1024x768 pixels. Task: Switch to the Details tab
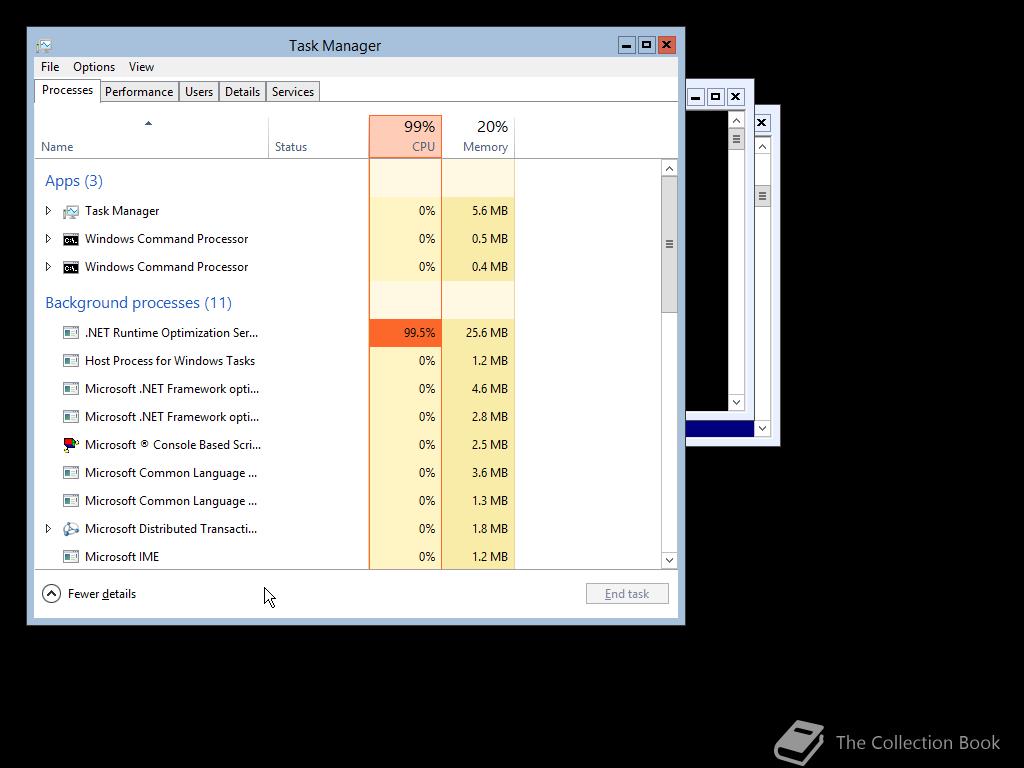coord(242,92)
